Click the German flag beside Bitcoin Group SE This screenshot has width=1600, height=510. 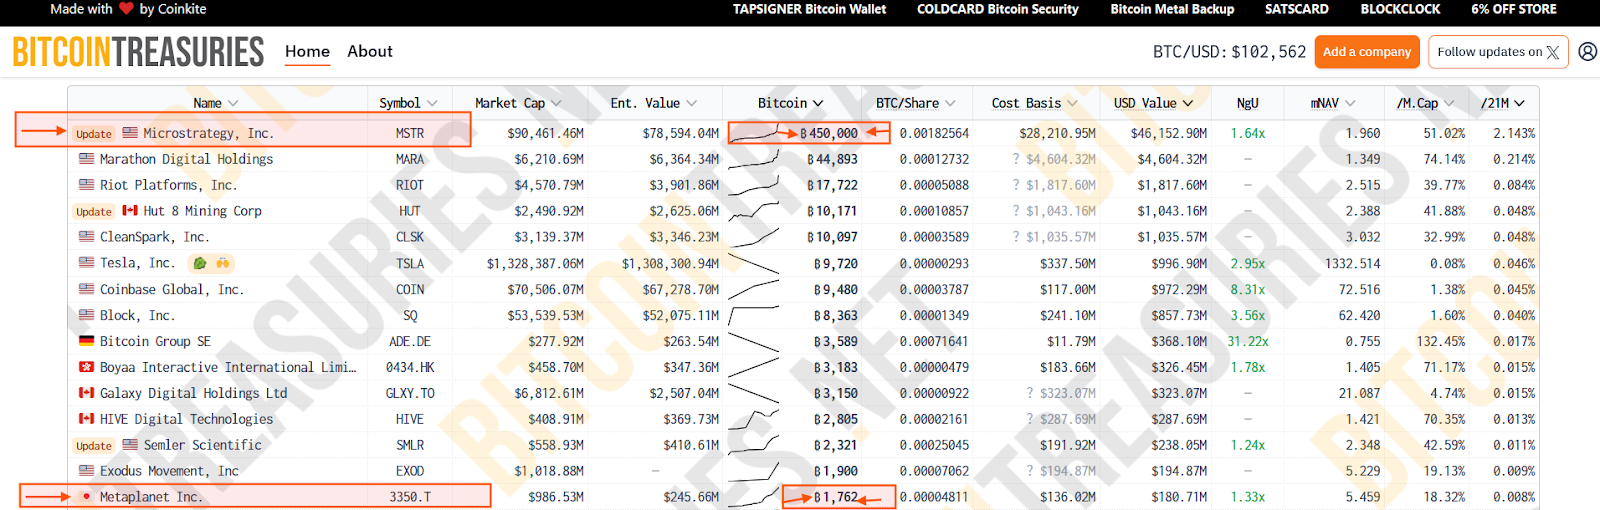pos(87,341)
